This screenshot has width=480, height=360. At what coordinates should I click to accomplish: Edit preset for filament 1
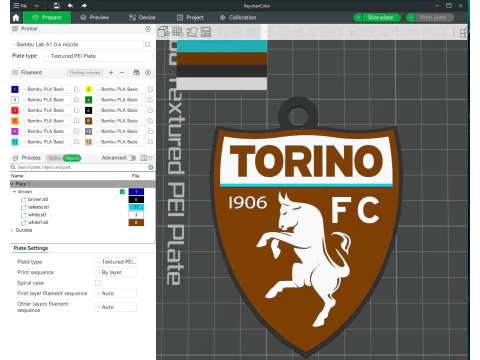click(x=77, y=89)
